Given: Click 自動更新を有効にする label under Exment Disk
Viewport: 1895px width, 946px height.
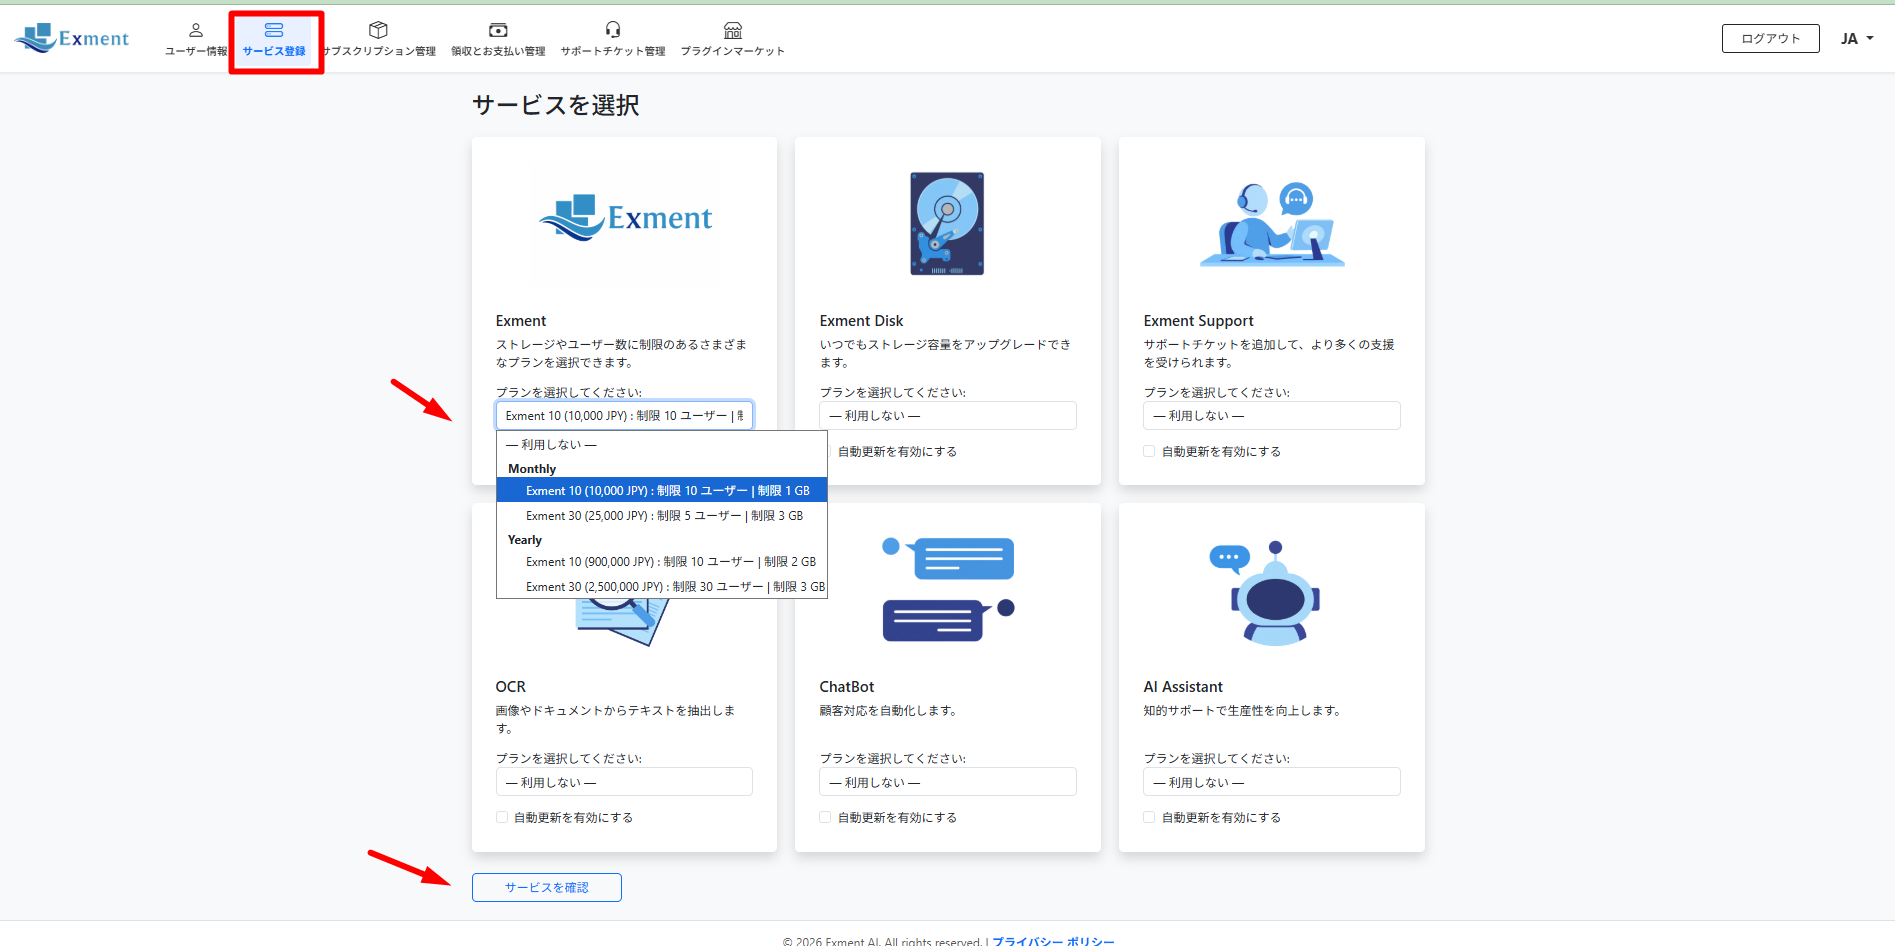Looking at the screenshot, I should [897, 452].
